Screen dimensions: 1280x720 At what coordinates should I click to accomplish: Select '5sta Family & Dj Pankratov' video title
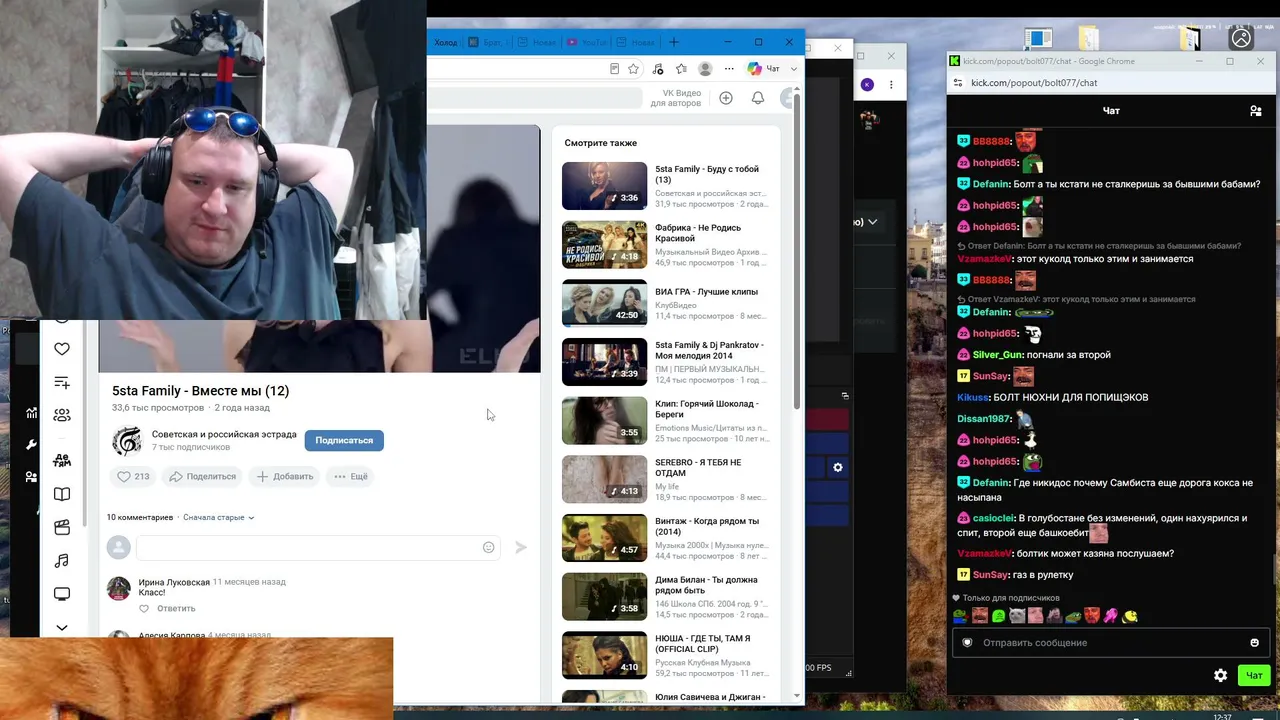[x=709, y=350]
